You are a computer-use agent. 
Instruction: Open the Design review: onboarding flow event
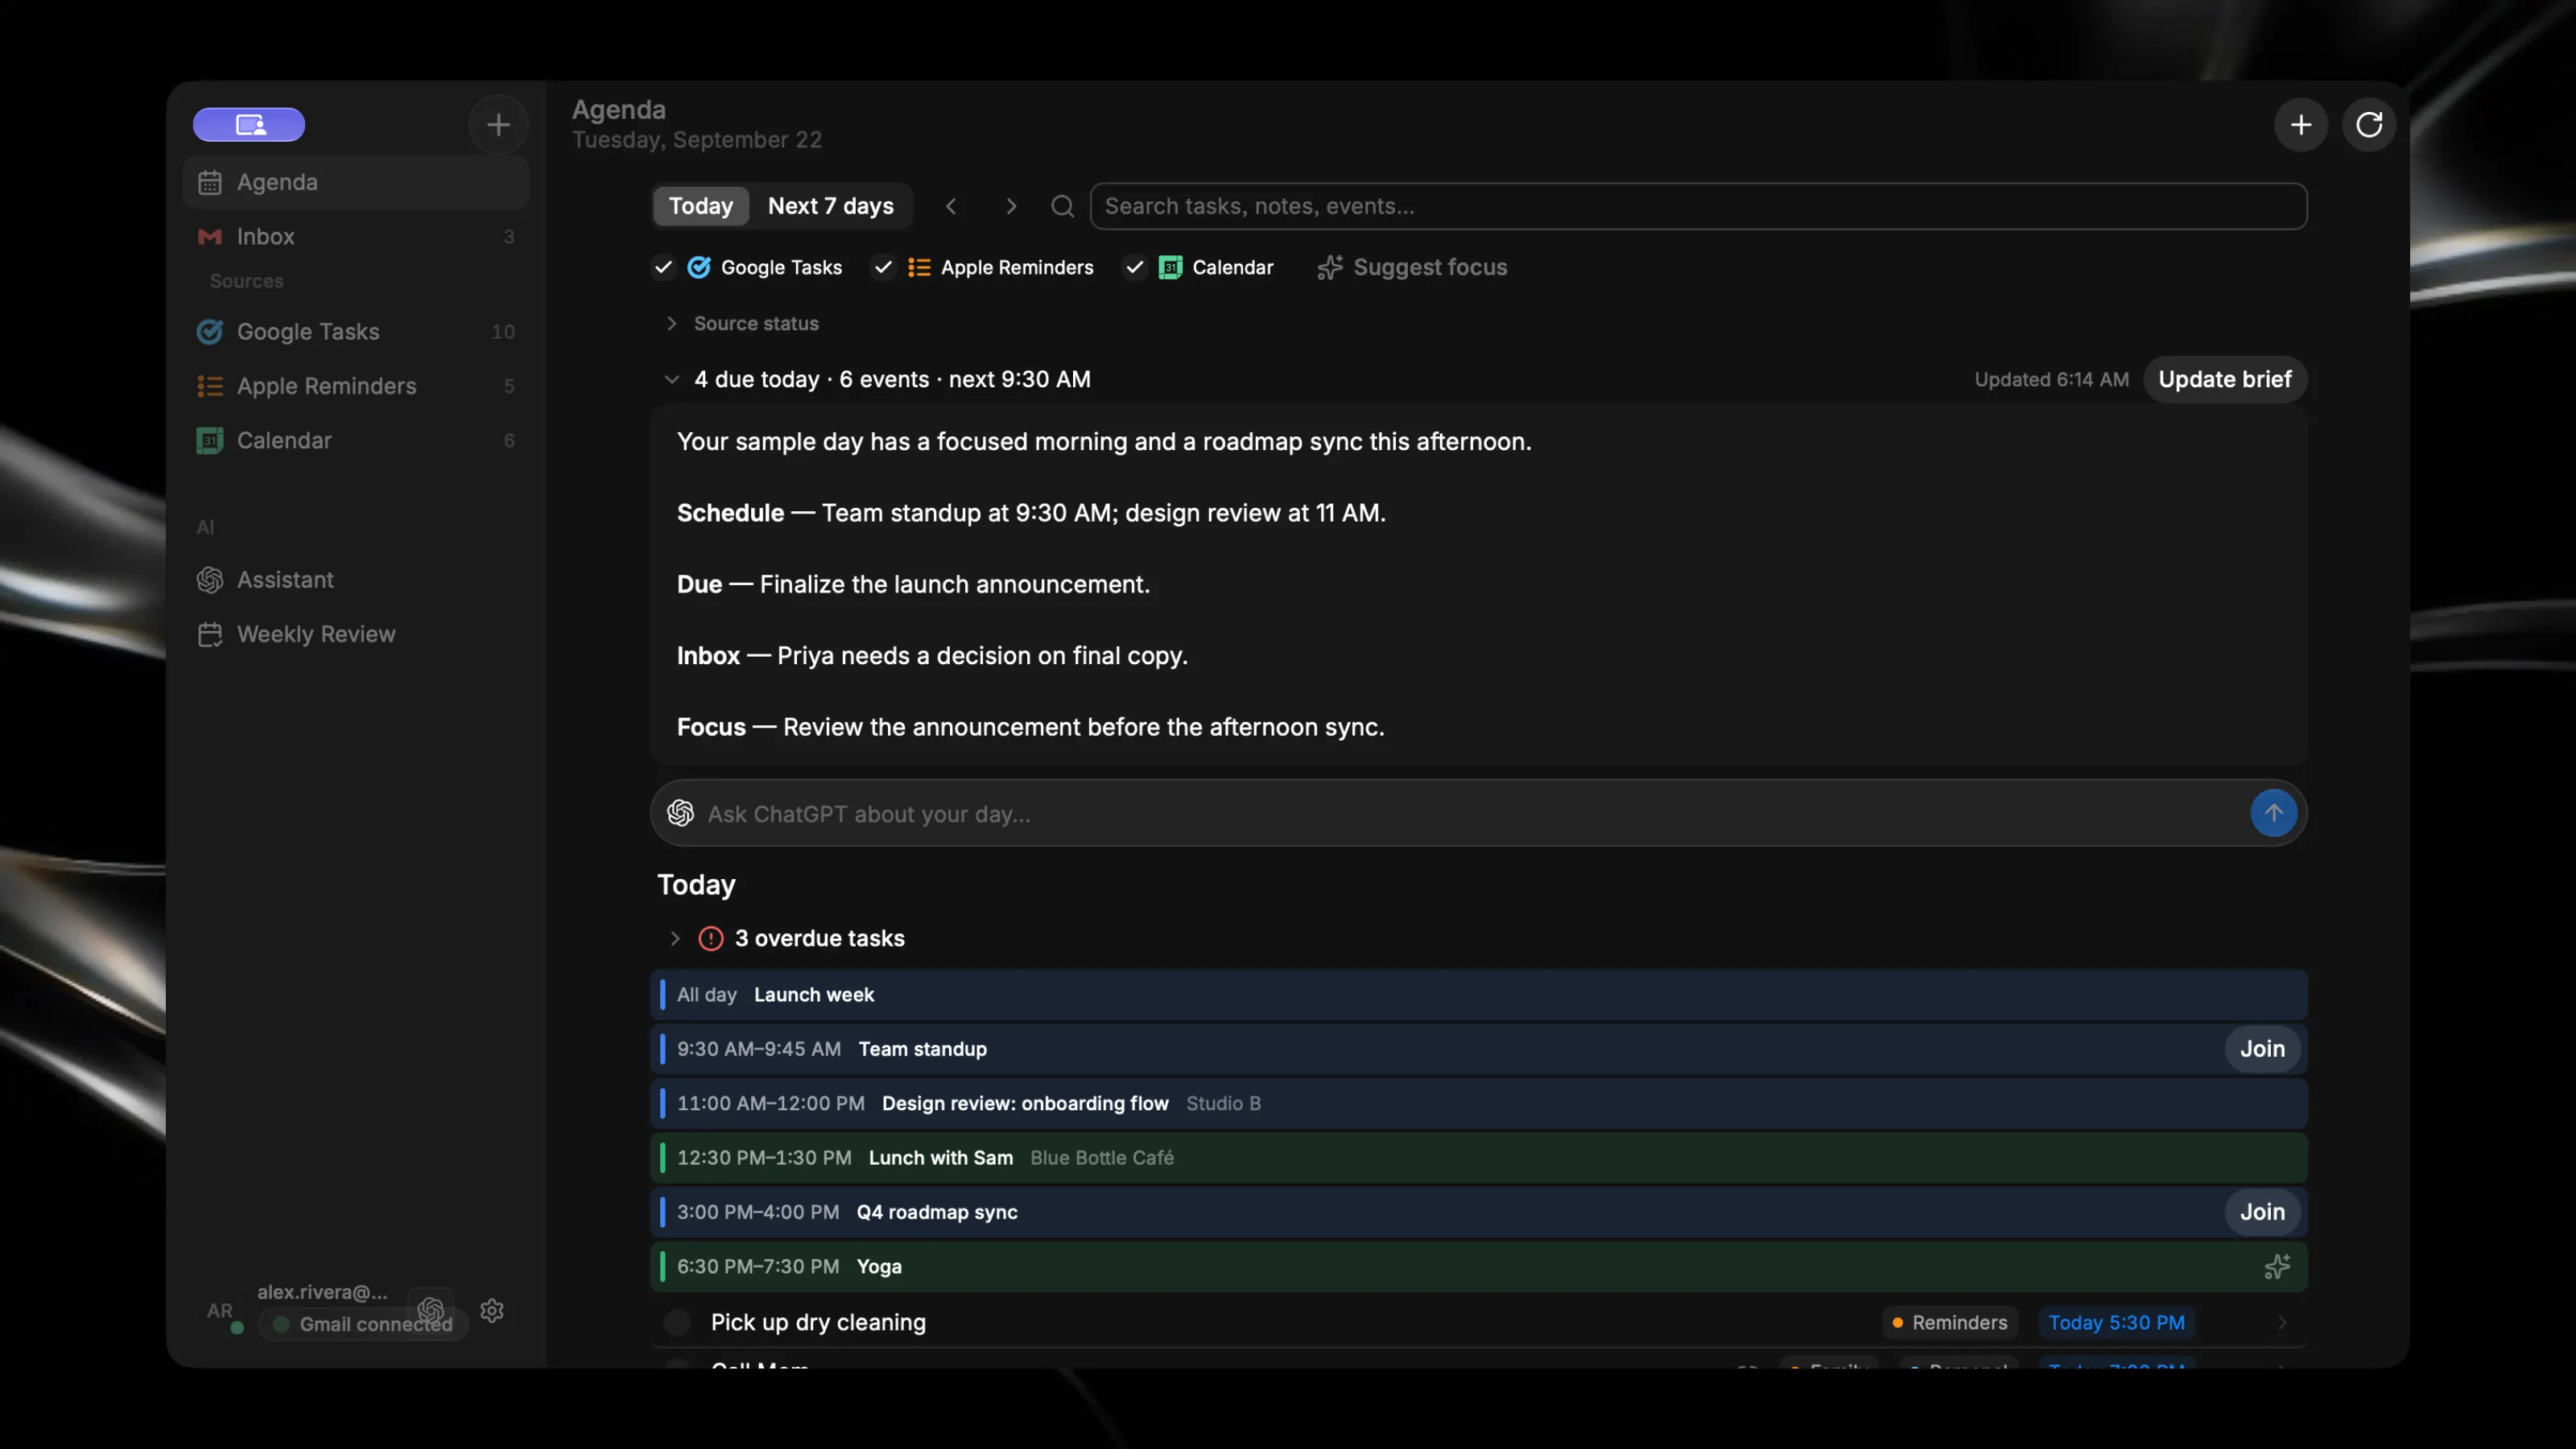coord(1478,1103)
